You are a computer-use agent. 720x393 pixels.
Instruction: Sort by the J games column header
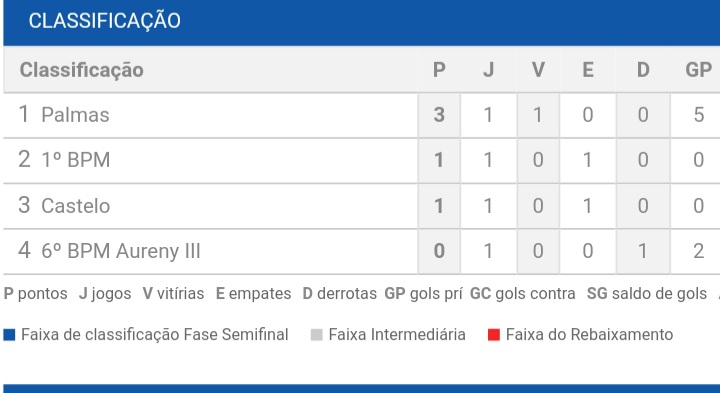pyautogui.click(x=488, y=70)
